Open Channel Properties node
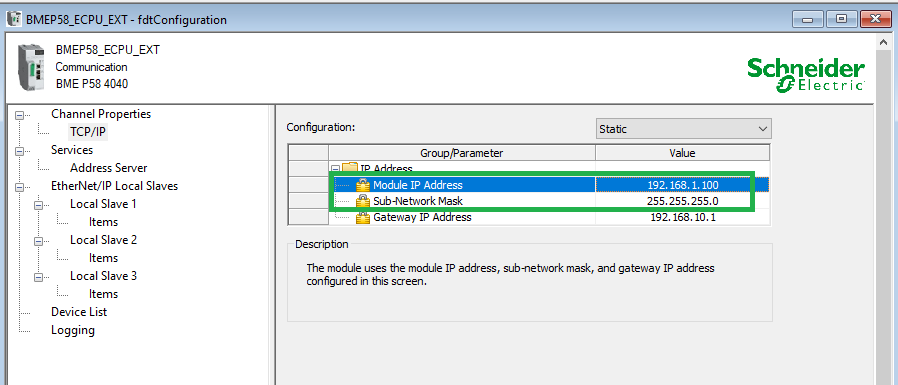 [101, 114]
